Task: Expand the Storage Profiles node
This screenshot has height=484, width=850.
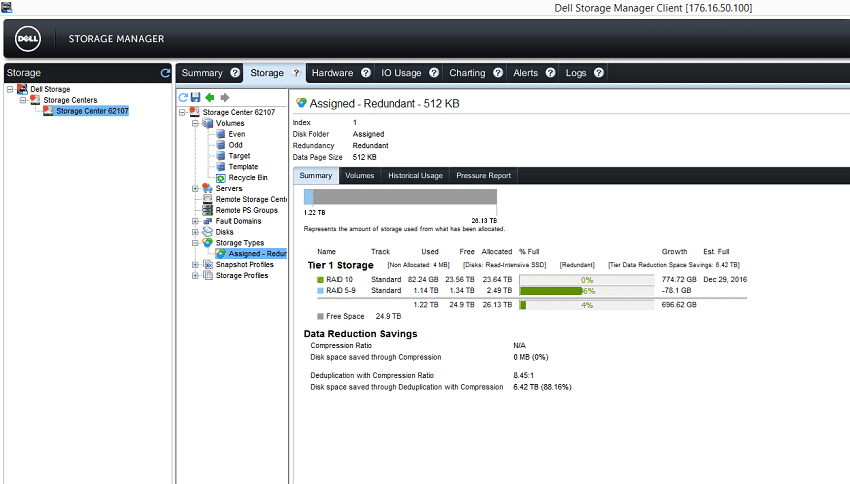Action: pyautogui.click(x=195, y=275)
